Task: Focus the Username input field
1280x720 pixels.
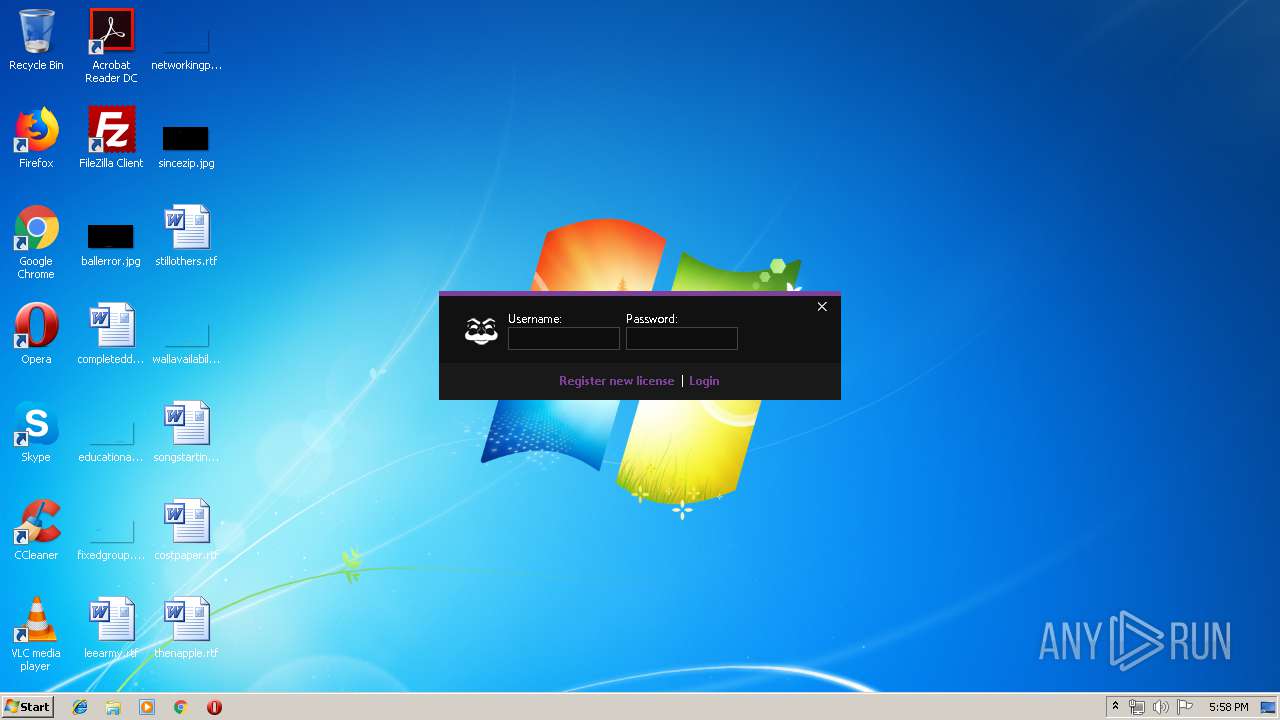Action: coord(564,339)
